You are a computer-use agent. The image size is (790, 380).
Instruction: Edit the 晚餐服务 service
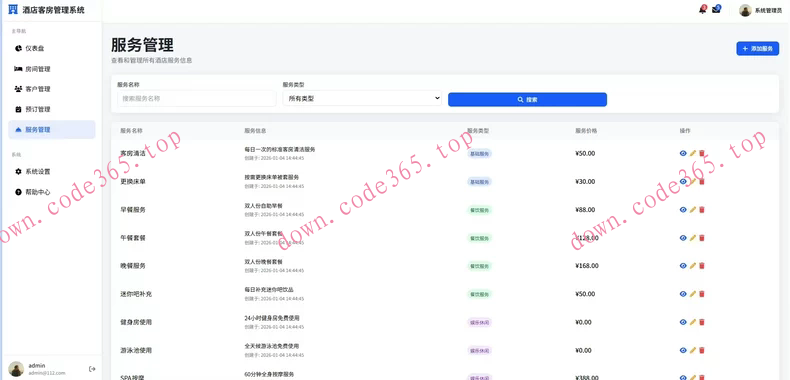pyautogui.click(x=693, y=266)
